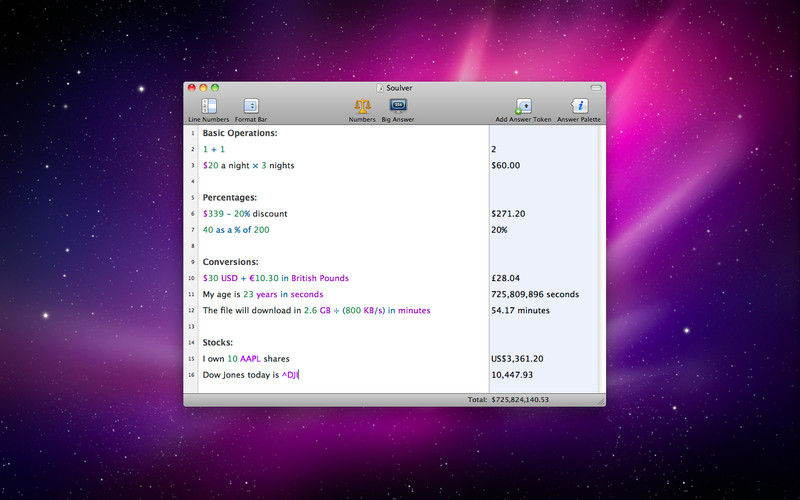Select the "Basic Operations:" heading line
Image resolution: width=800 pixels, height=500 pixels.
tap(240, 133)
